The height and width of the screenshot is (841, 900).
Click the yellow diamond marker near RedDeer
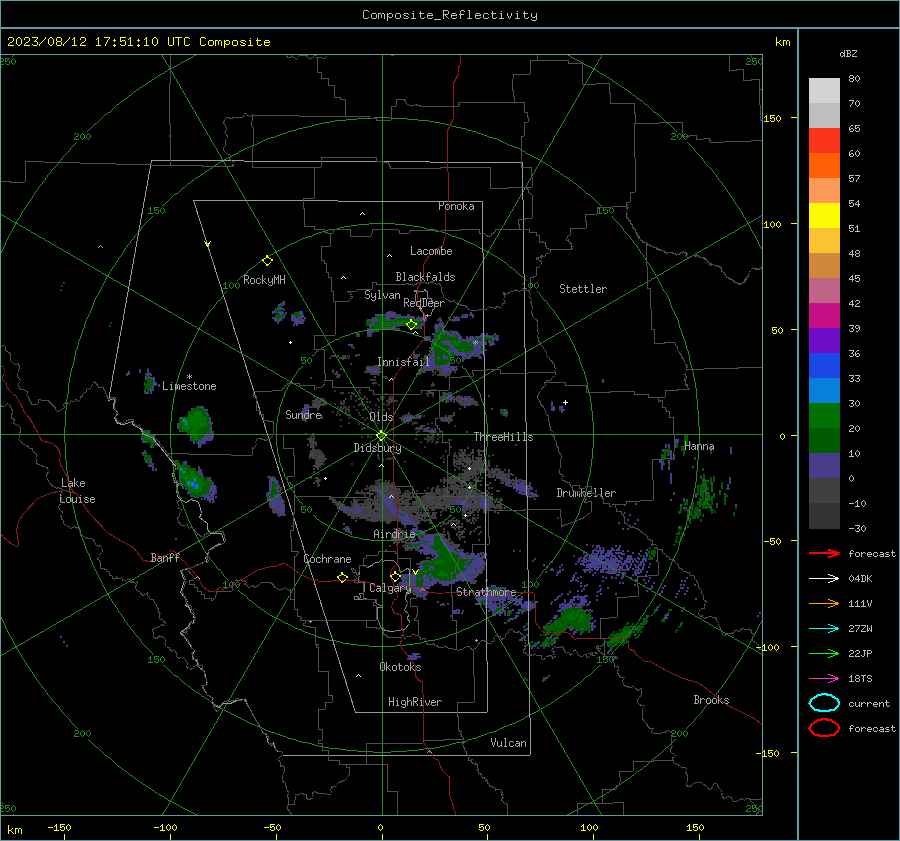tap(411, 324)
